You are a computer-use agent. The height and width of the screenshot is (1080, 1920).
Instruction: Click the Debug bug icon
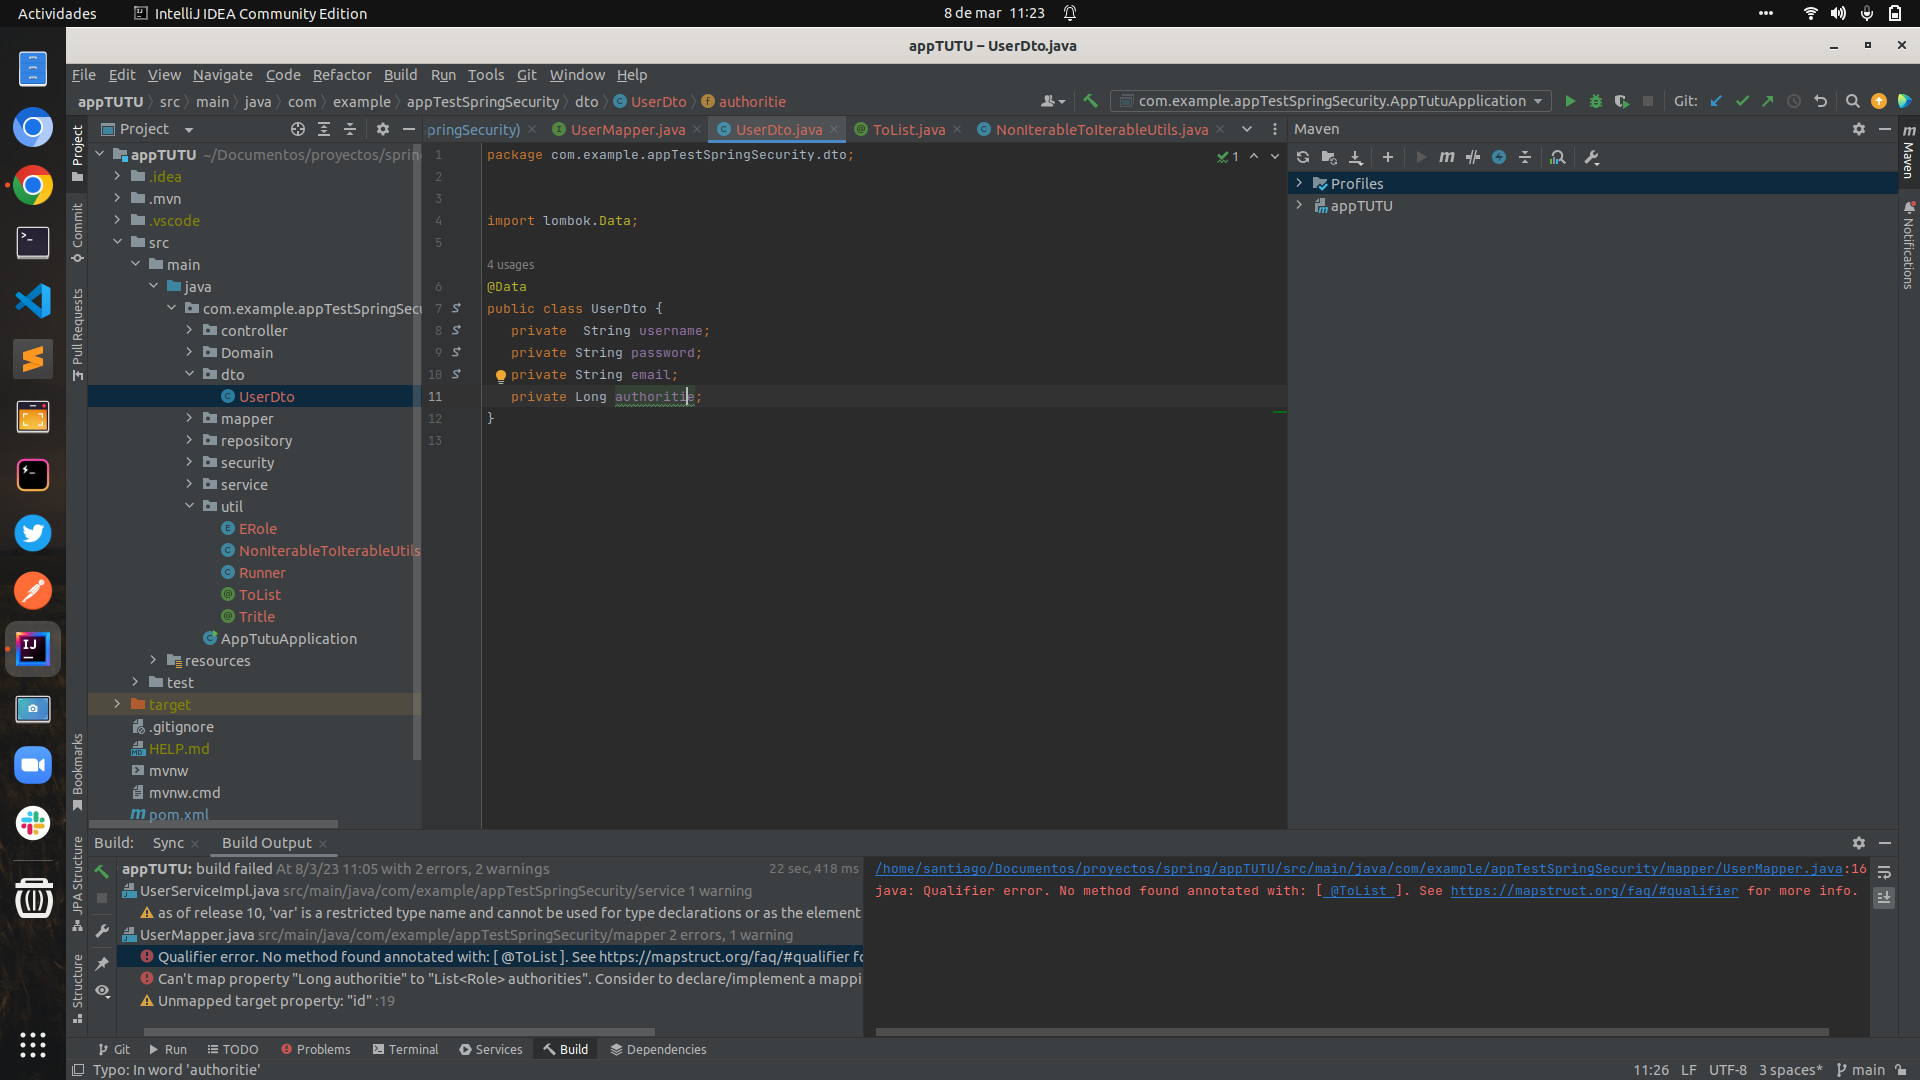click(1596, 101)
